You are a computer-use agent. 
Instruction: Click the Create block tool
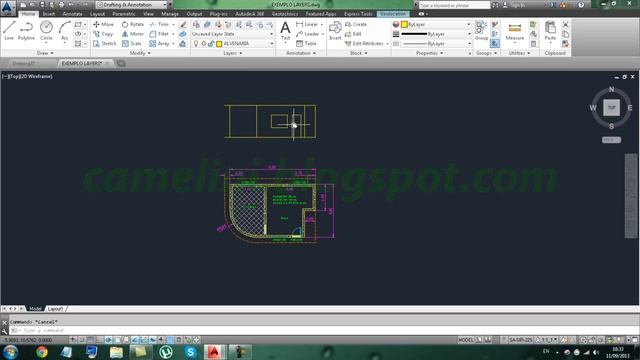click(x=356, y=24)
